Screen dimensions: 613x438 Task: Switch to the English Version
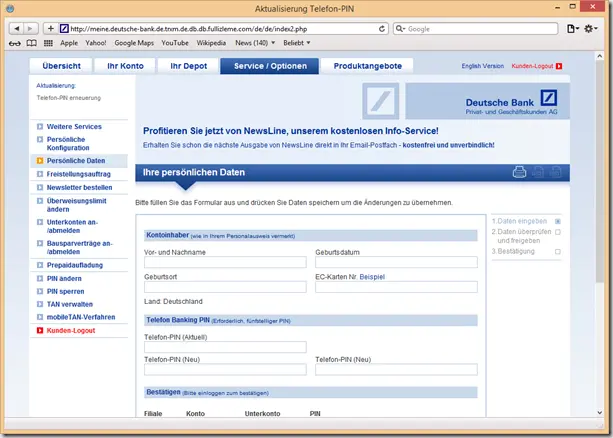click(x=483, y=66)
